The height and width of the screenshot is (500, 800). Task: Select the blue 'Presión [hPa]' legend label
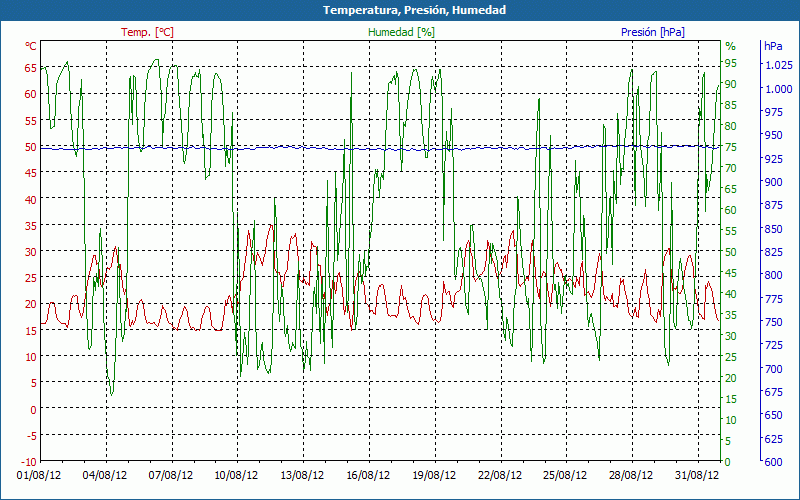[653, 32]
